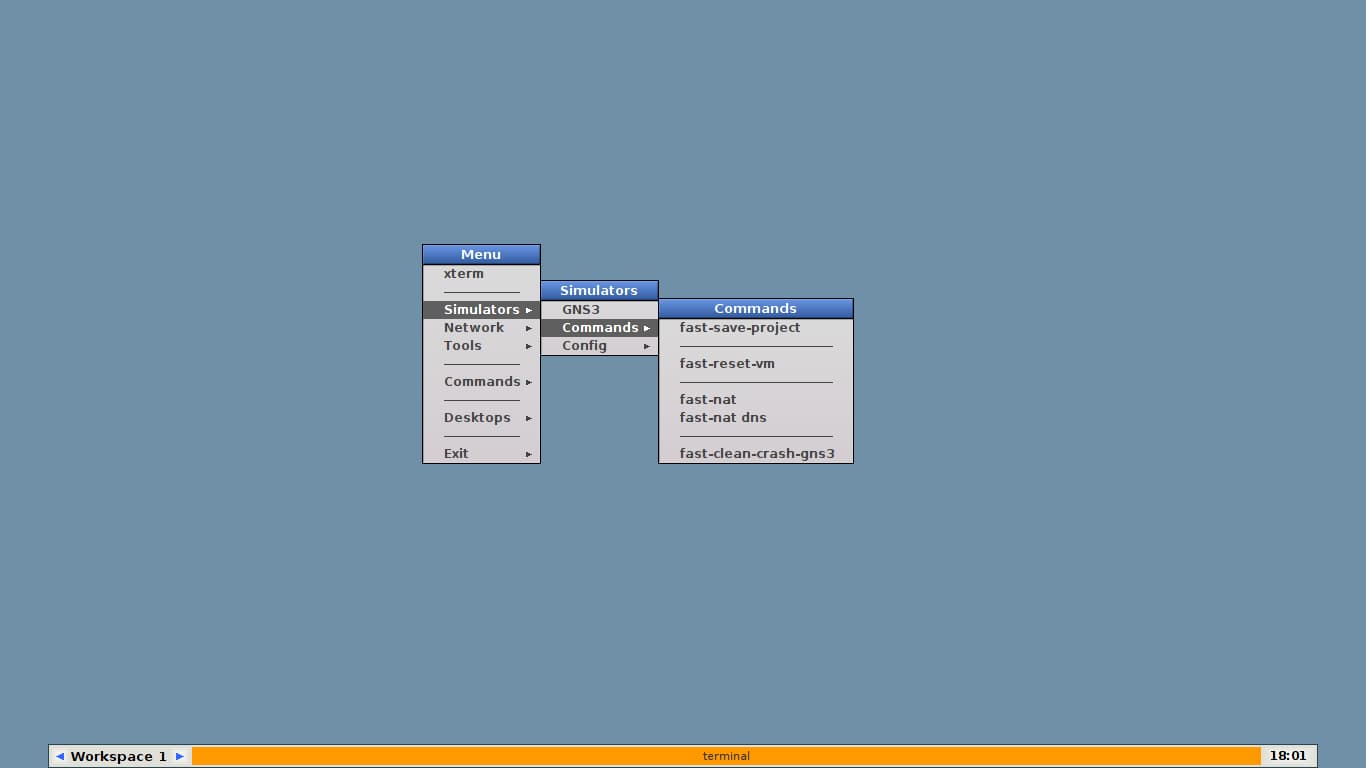Run fast-clean-crash-gns3 command
The image size is (1366, 768).
[x=756, y=454]
